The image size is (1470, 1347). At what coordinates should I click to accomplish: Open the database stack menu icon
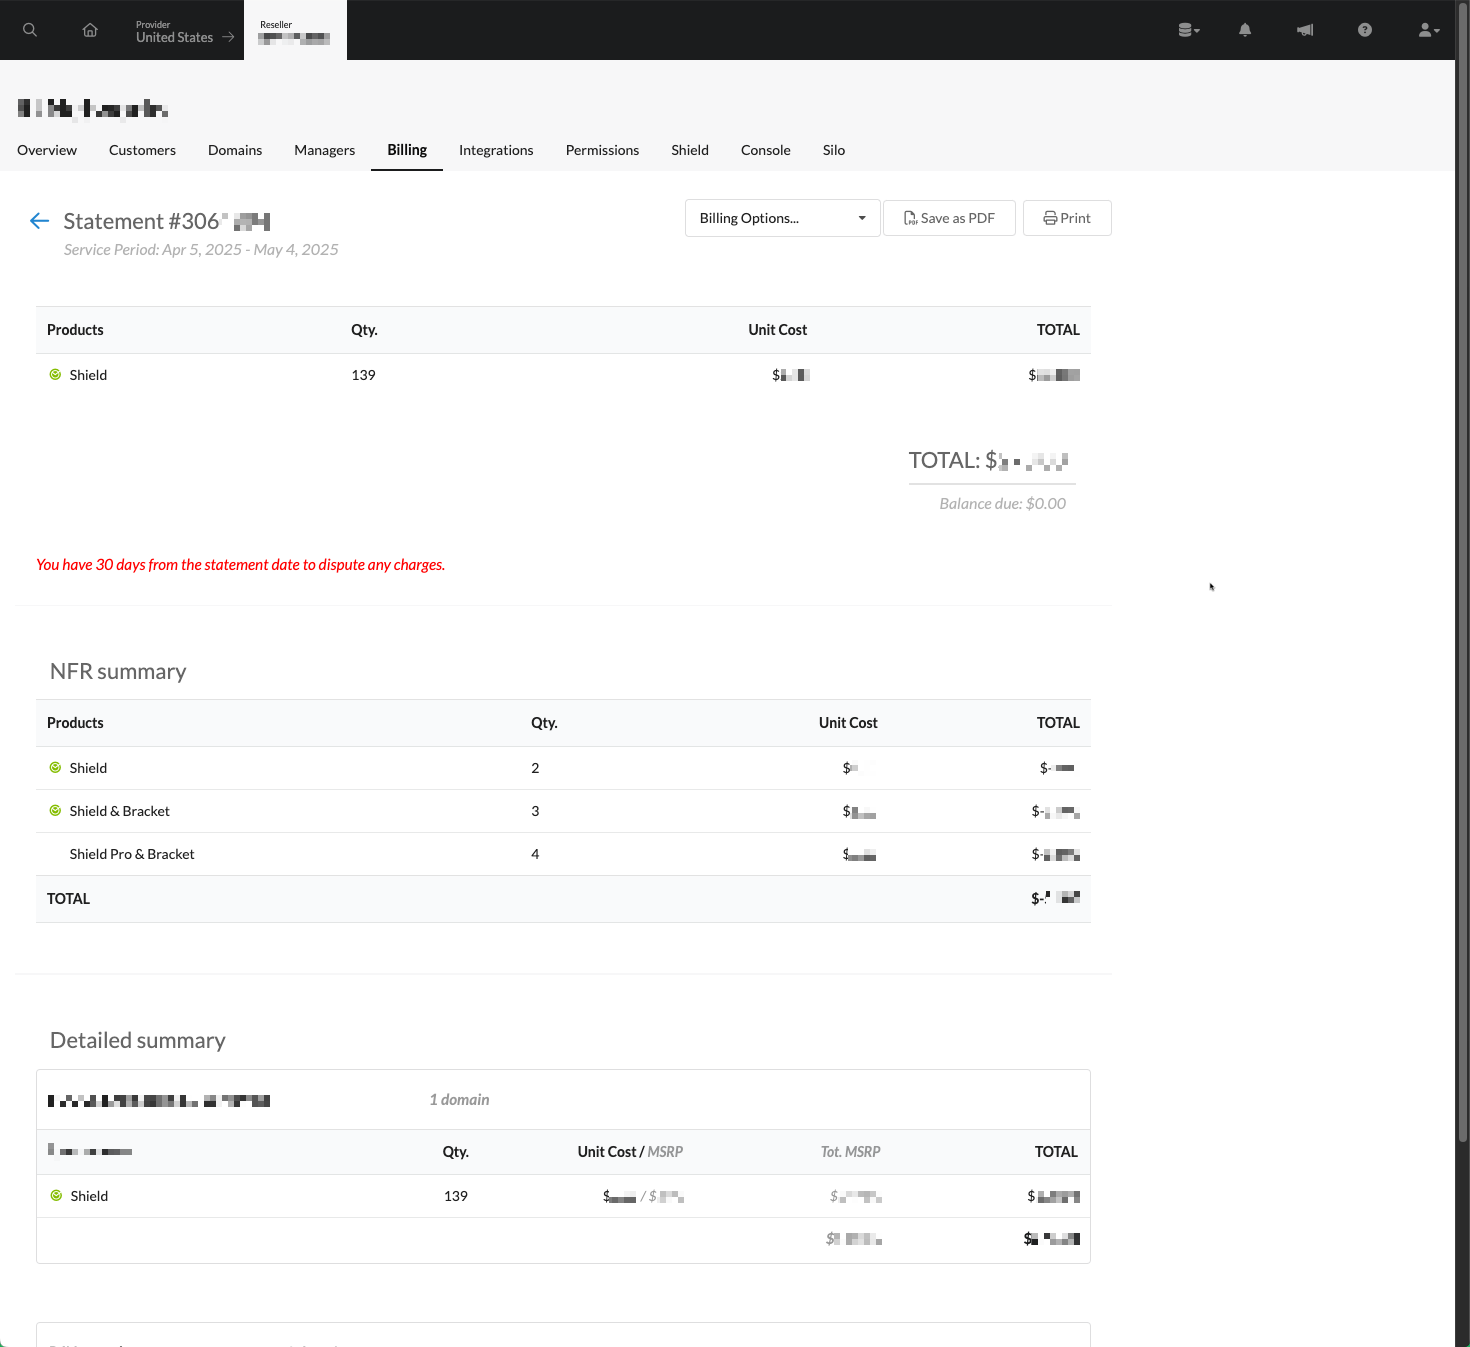1188,30
